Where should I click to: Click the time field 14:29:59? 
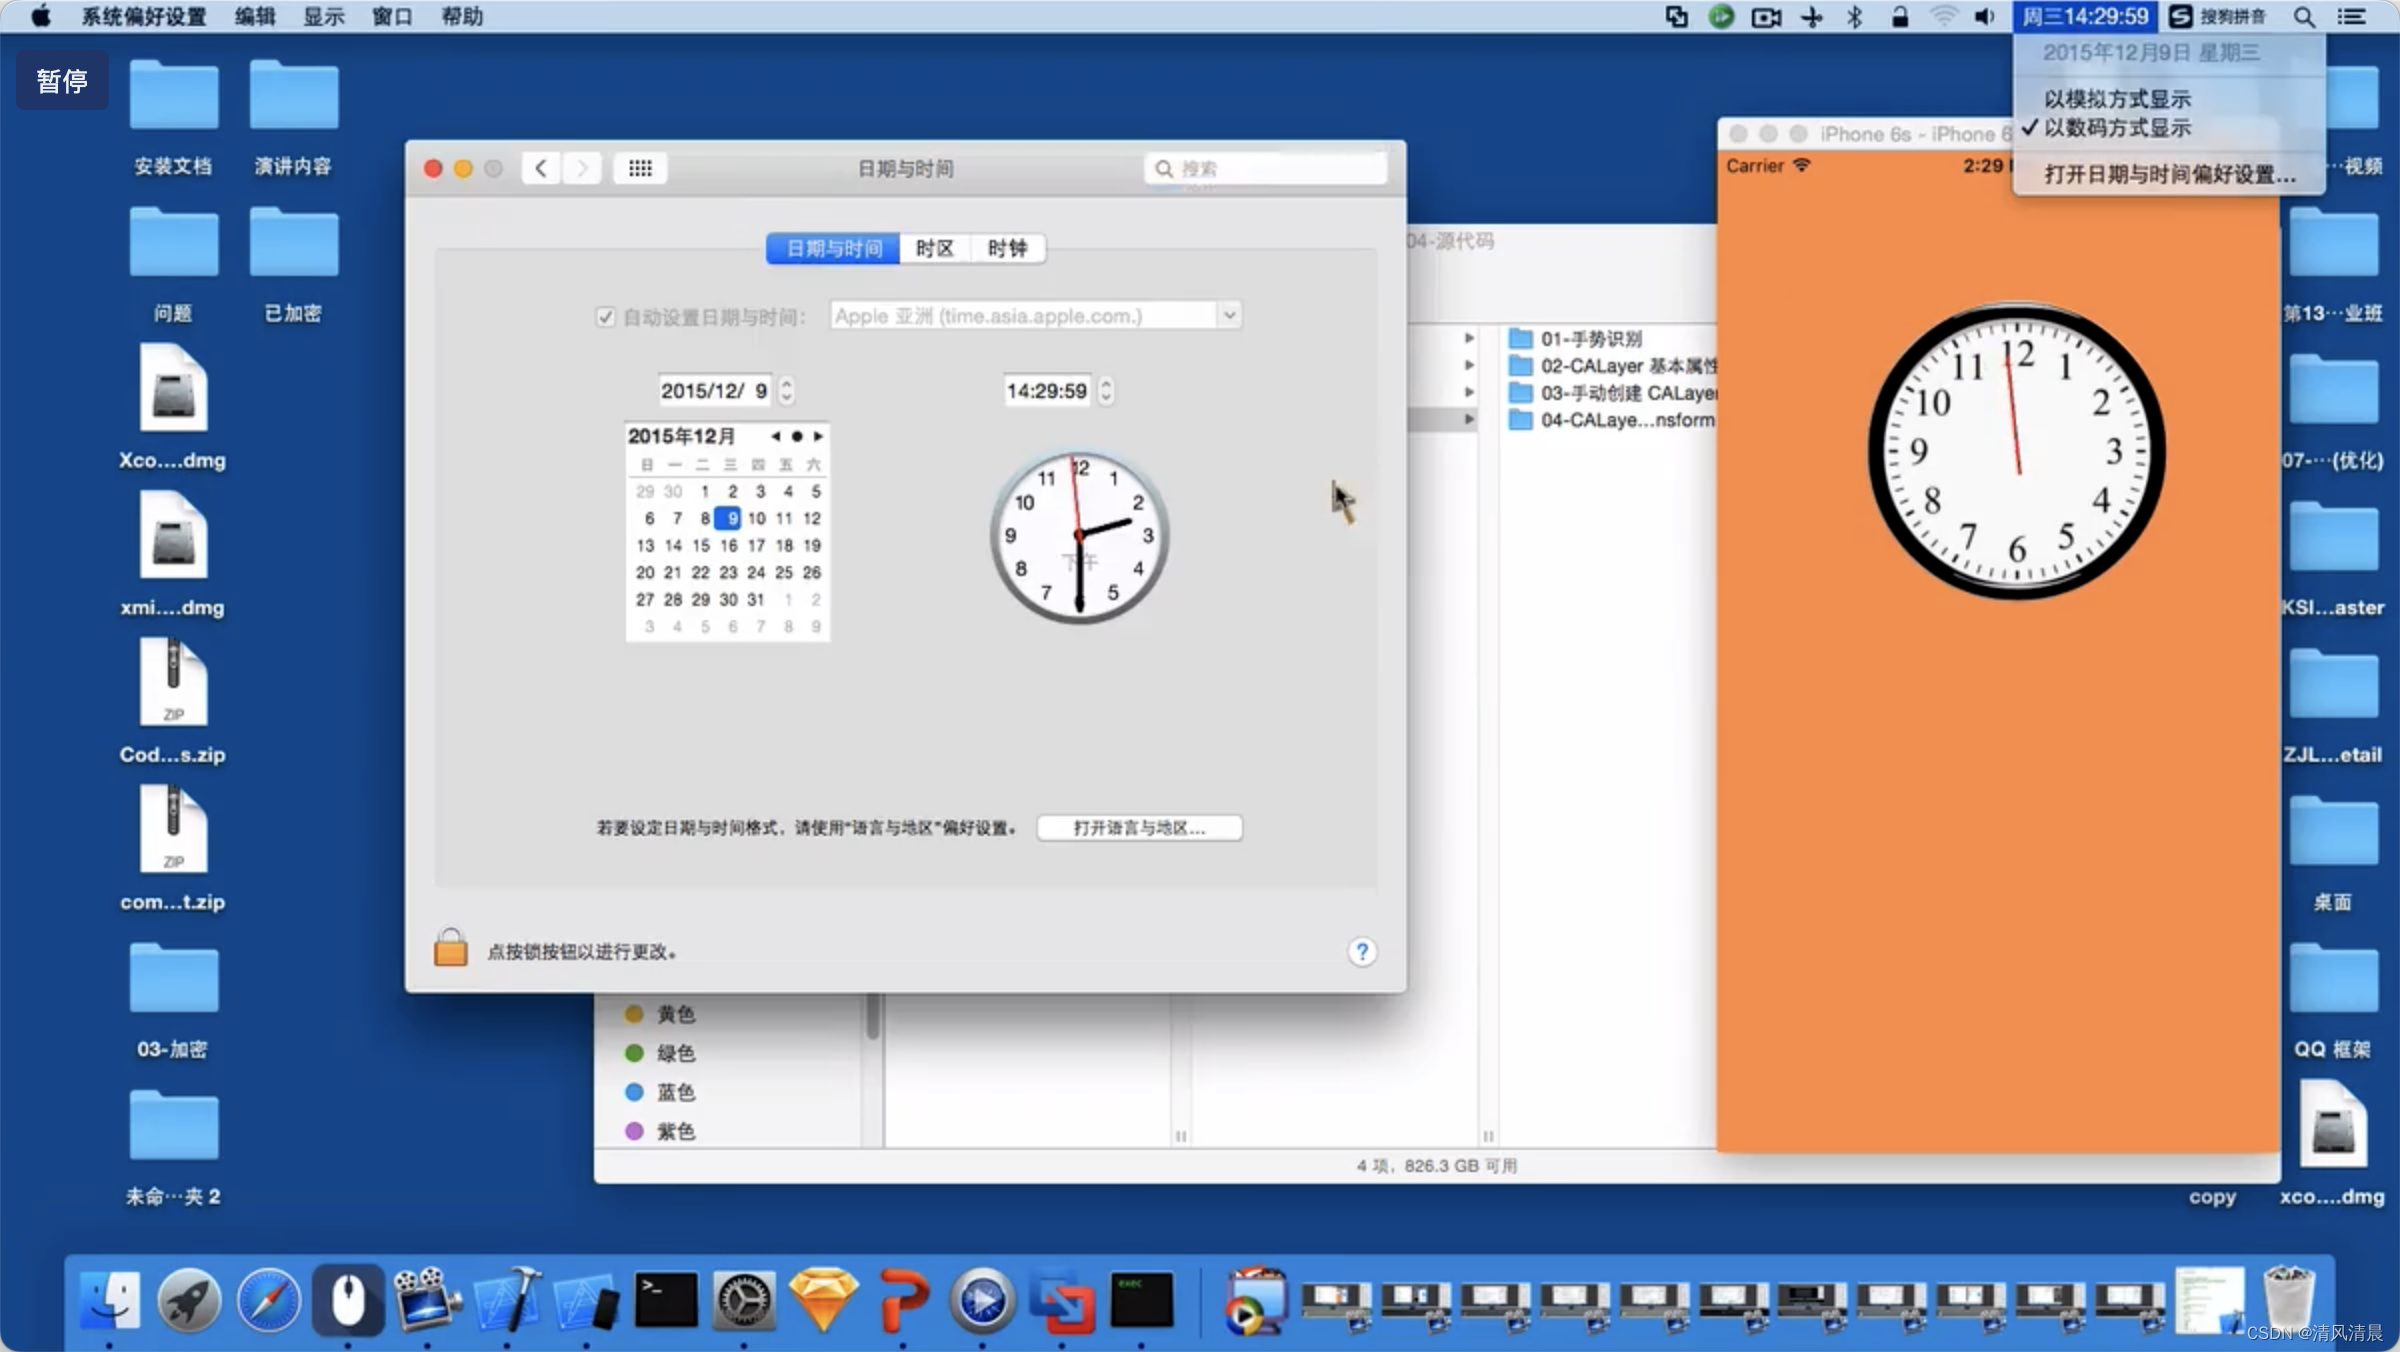(1047, 390)
